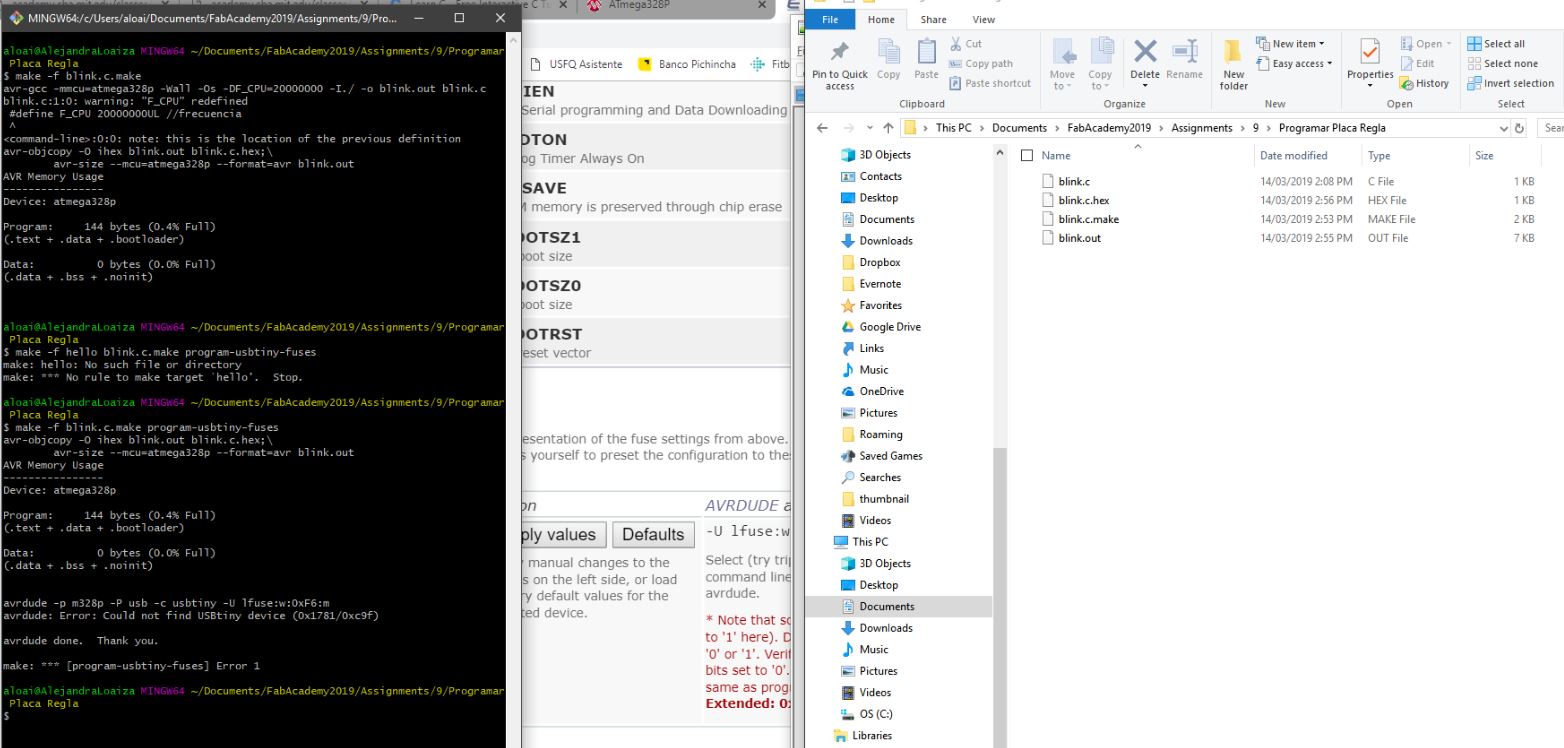Click the Explorer forward arrow

pos(849,128)
